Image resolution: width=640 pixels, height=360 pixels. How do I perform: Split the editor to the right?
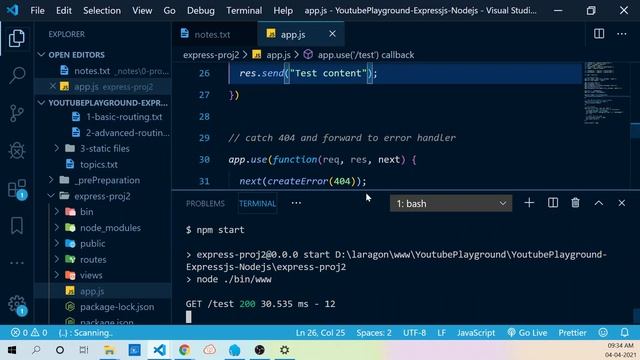pyautogui.click(x=599, y=34)
